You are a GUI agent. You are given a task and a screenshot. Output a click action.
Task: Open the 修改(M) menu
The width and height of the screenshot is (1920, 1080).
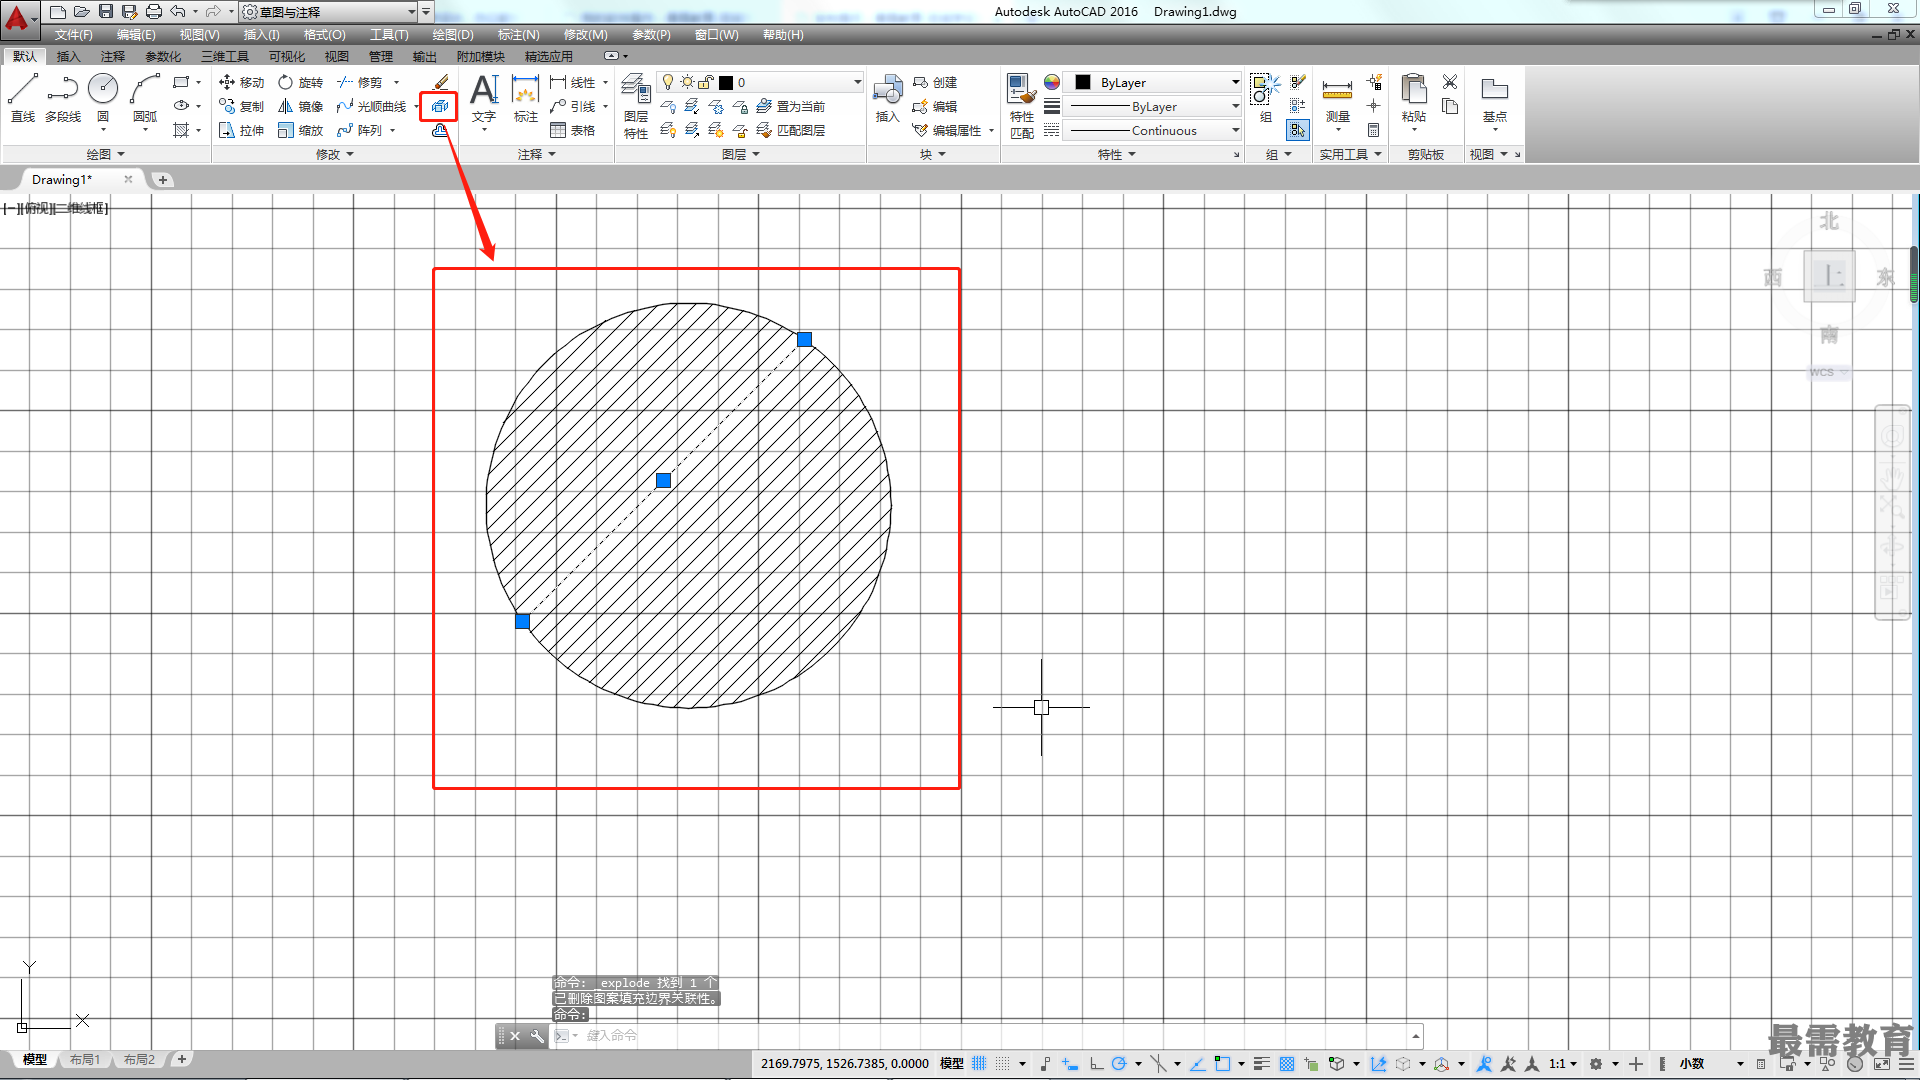pos(585,34)
